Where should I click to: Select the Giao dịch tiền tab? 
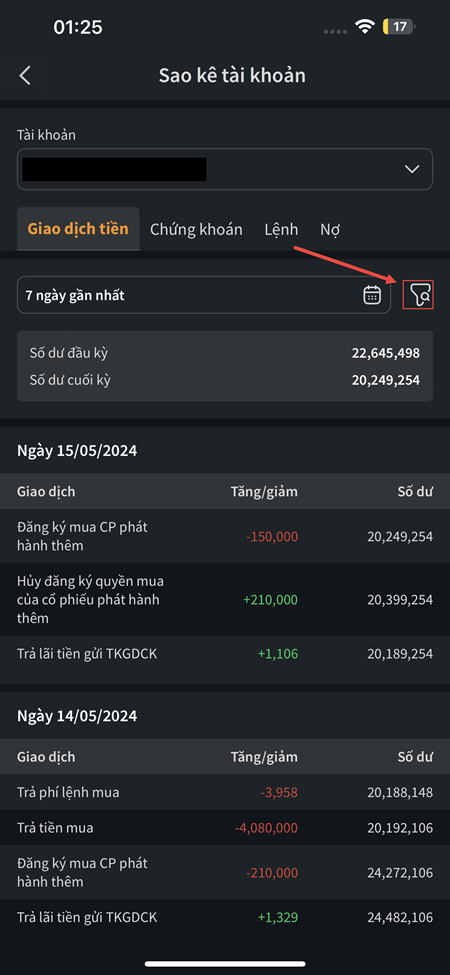tap(78, 229)
